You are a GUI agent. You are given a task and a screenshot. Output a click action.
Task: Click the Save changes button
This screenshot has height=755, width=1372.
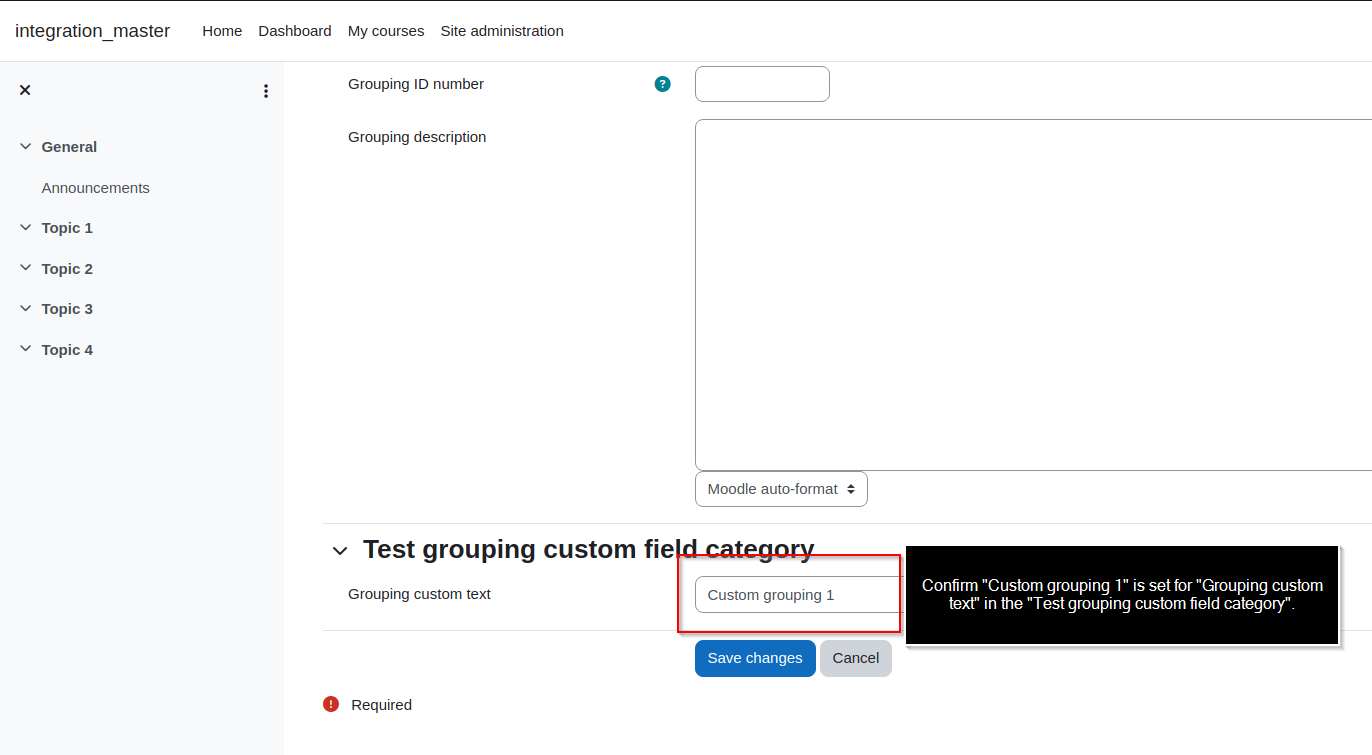pos(755,658)
